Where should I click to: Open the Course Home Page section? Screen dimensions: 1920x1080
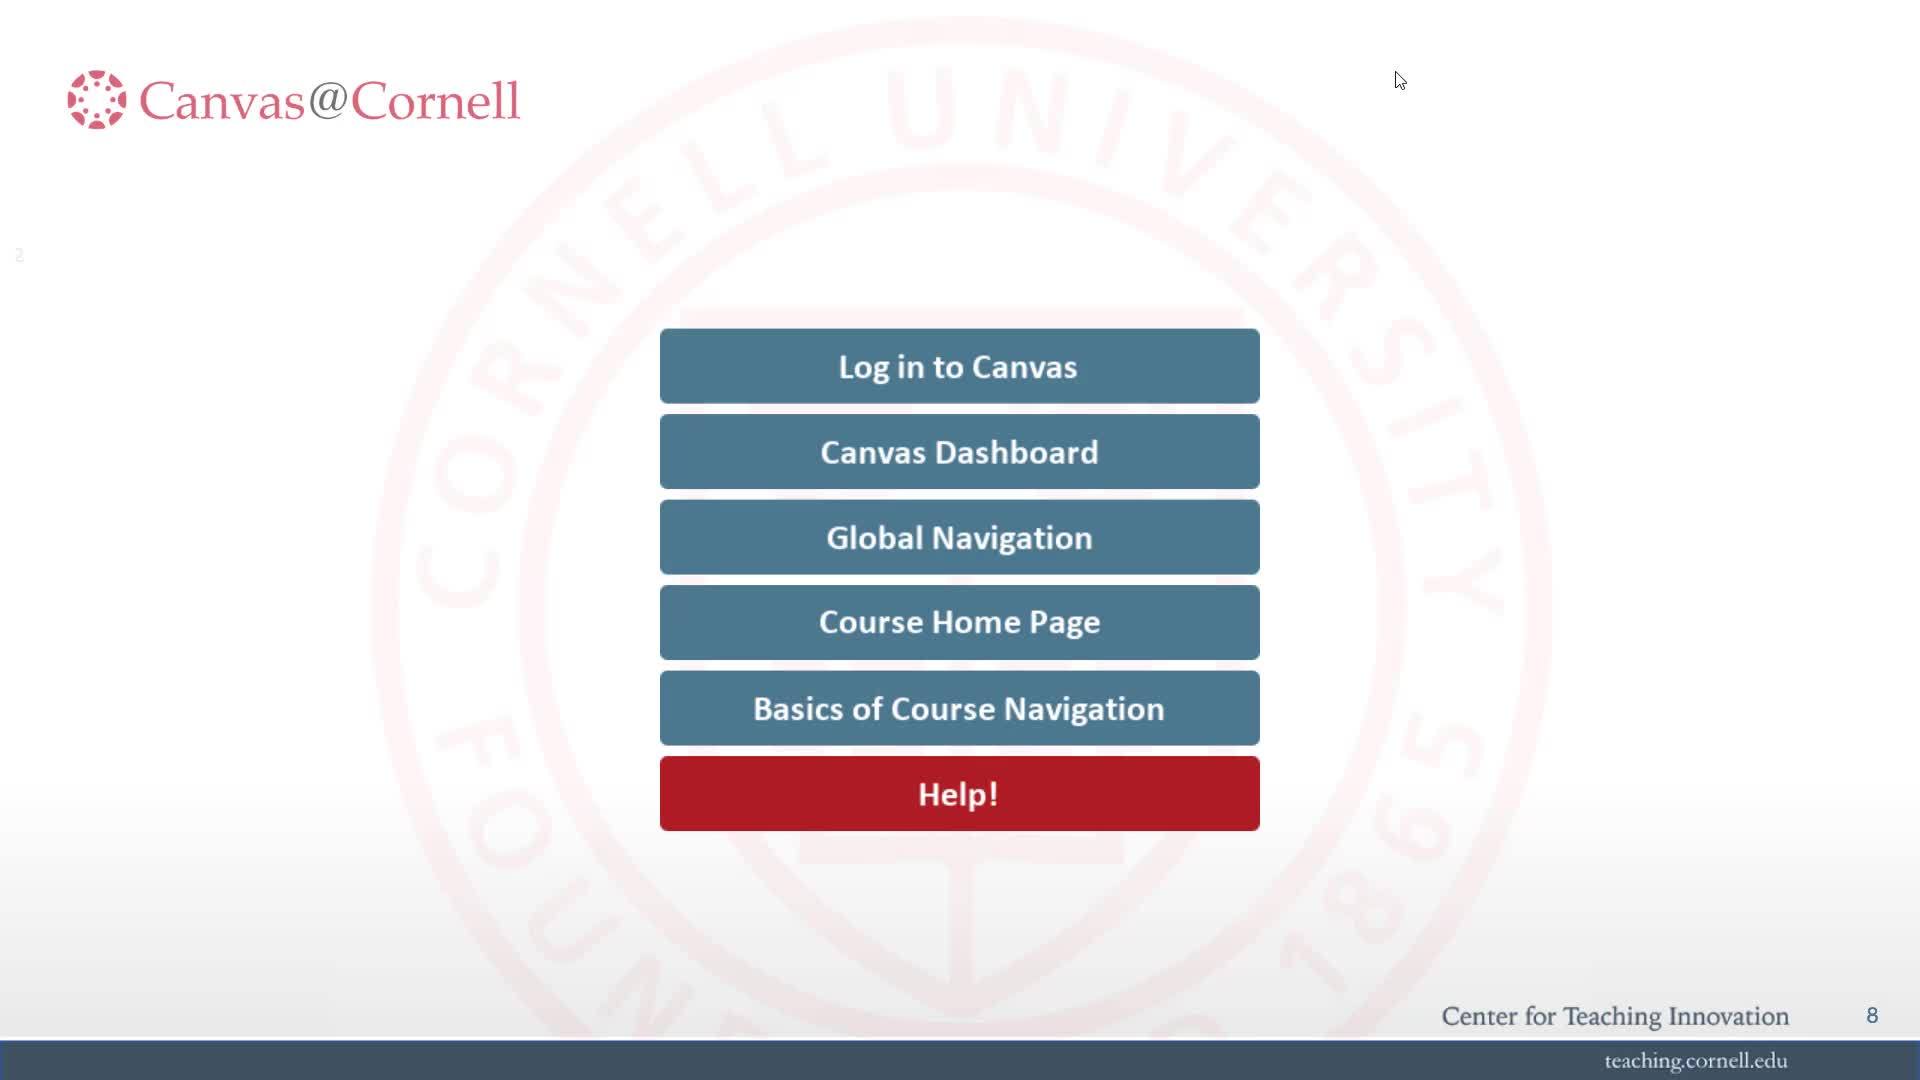point(958,622)
